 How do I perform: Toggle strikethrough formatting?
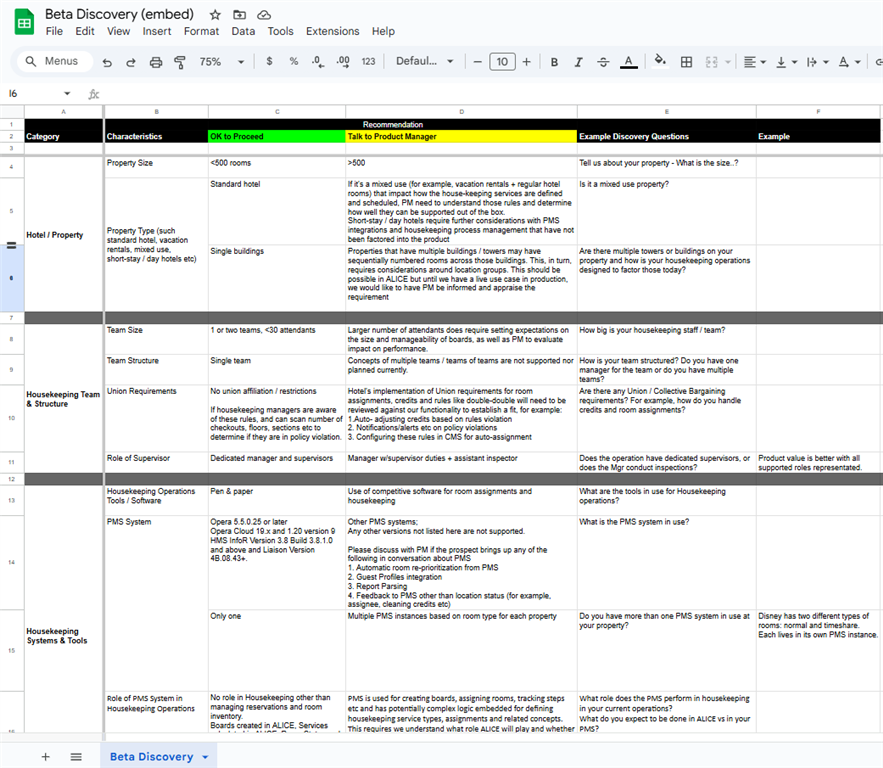coord(603,62)
